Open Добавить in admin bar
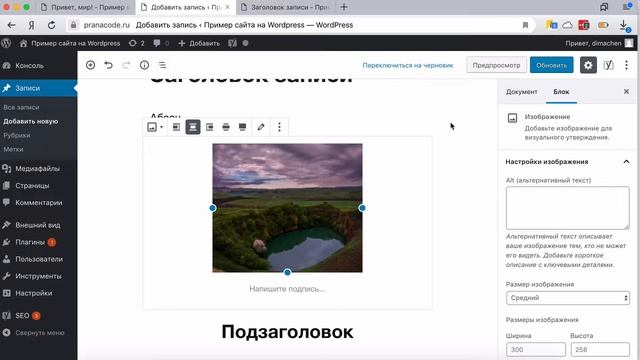640x360 pixels. click(199, 43)
